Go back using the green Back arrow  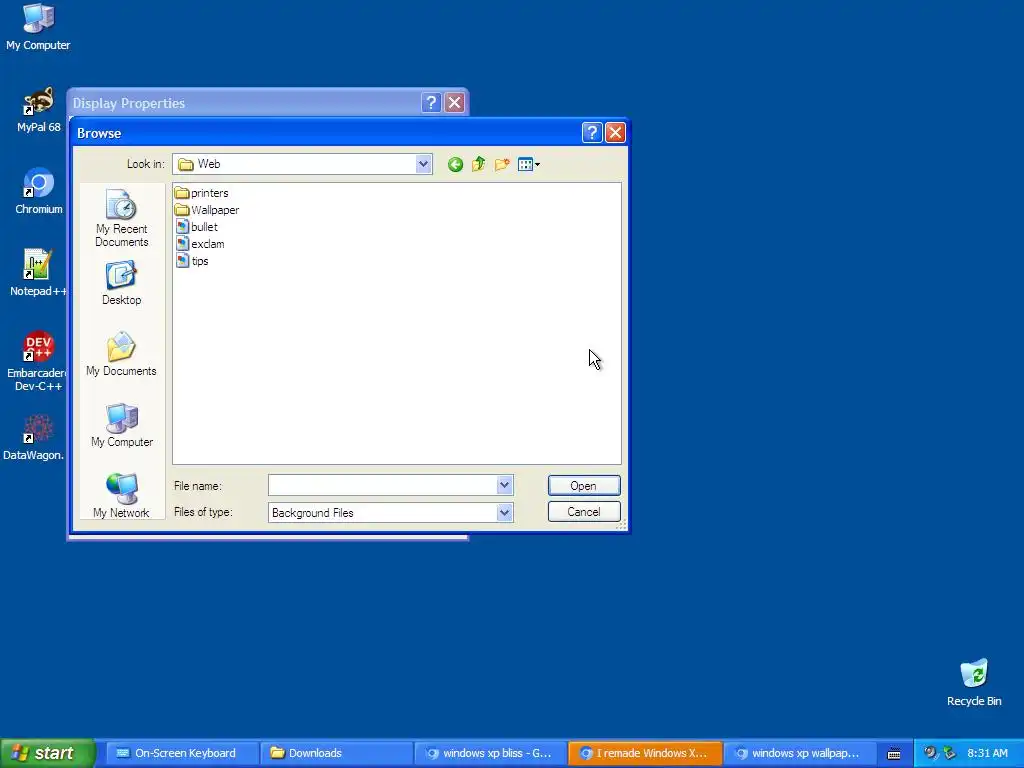(455, 165)
